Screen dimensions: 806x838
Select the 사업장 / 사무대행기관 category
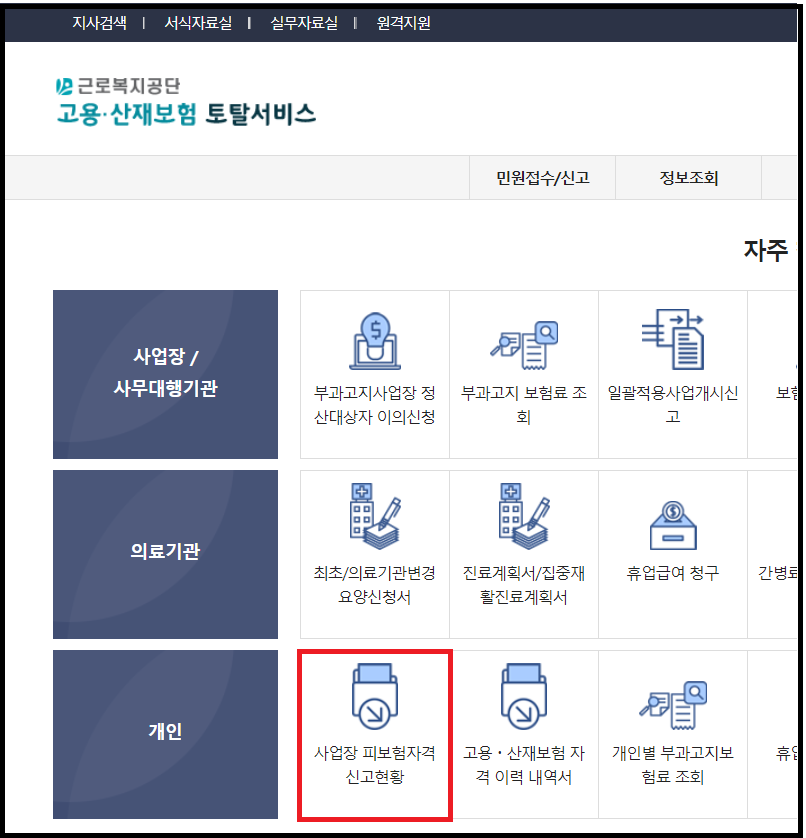click(165, 374)
